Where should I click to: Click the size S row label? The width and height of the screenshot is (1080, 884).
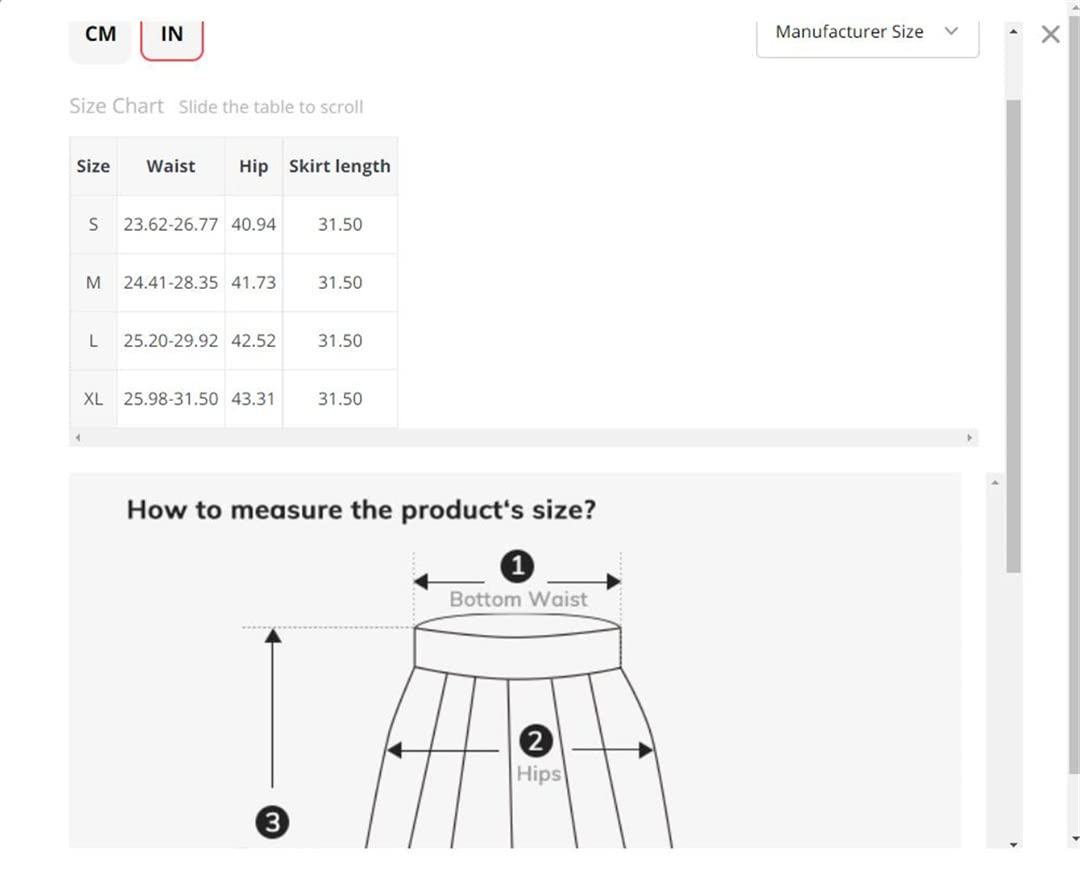tap(93, 225)
